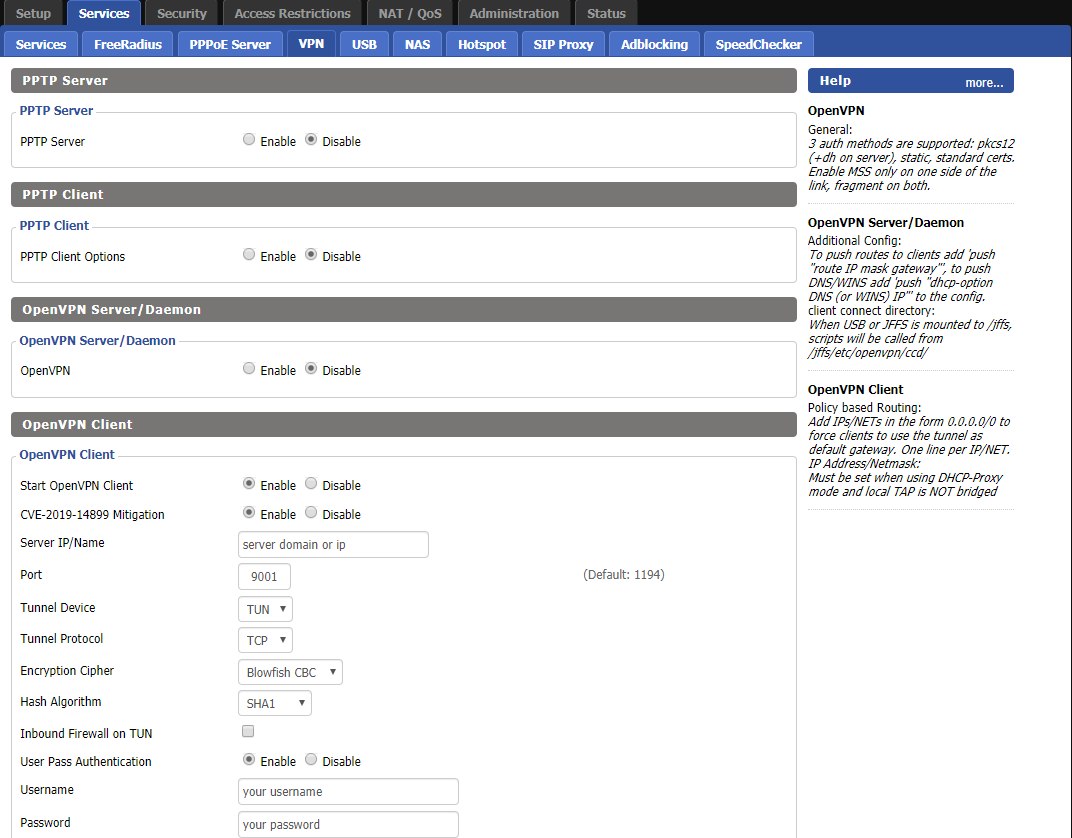The width and height of the screenshot is (1072, 838).
Task: Click the Password input field
Action: [348, 824]
